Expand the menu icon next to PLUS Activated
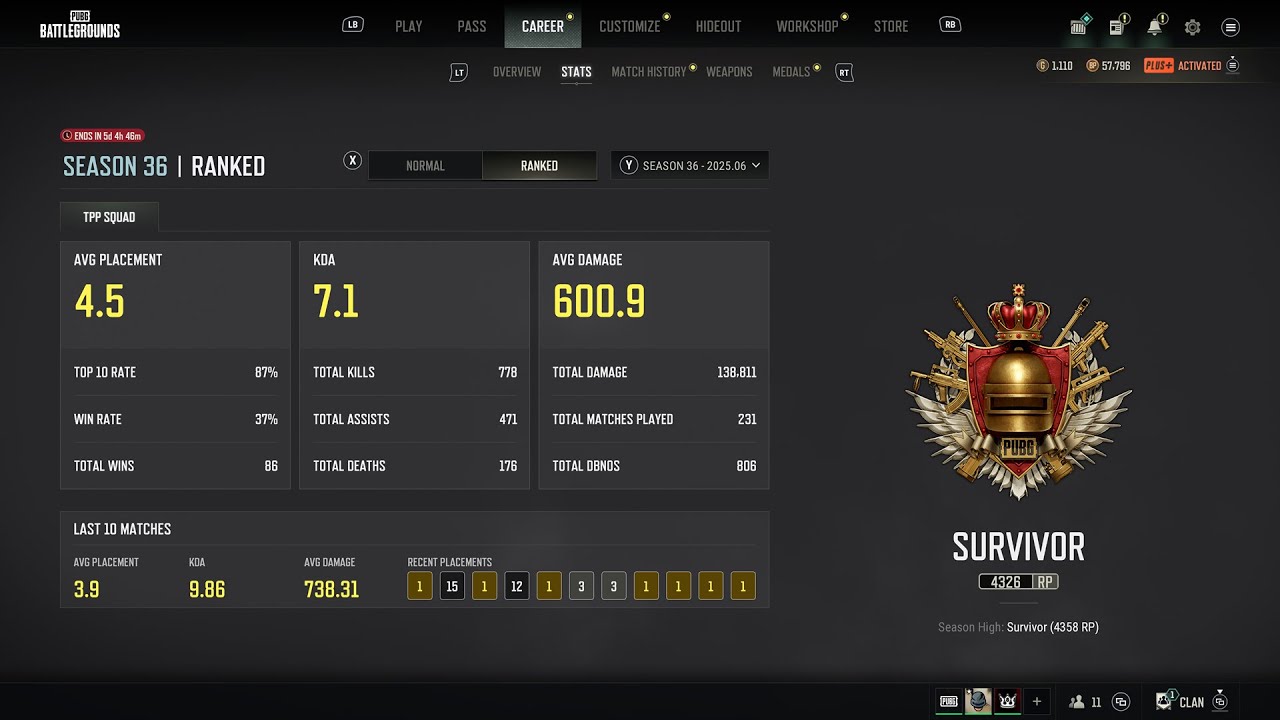The image size is (1280, 720). [x=1233, y=66]
